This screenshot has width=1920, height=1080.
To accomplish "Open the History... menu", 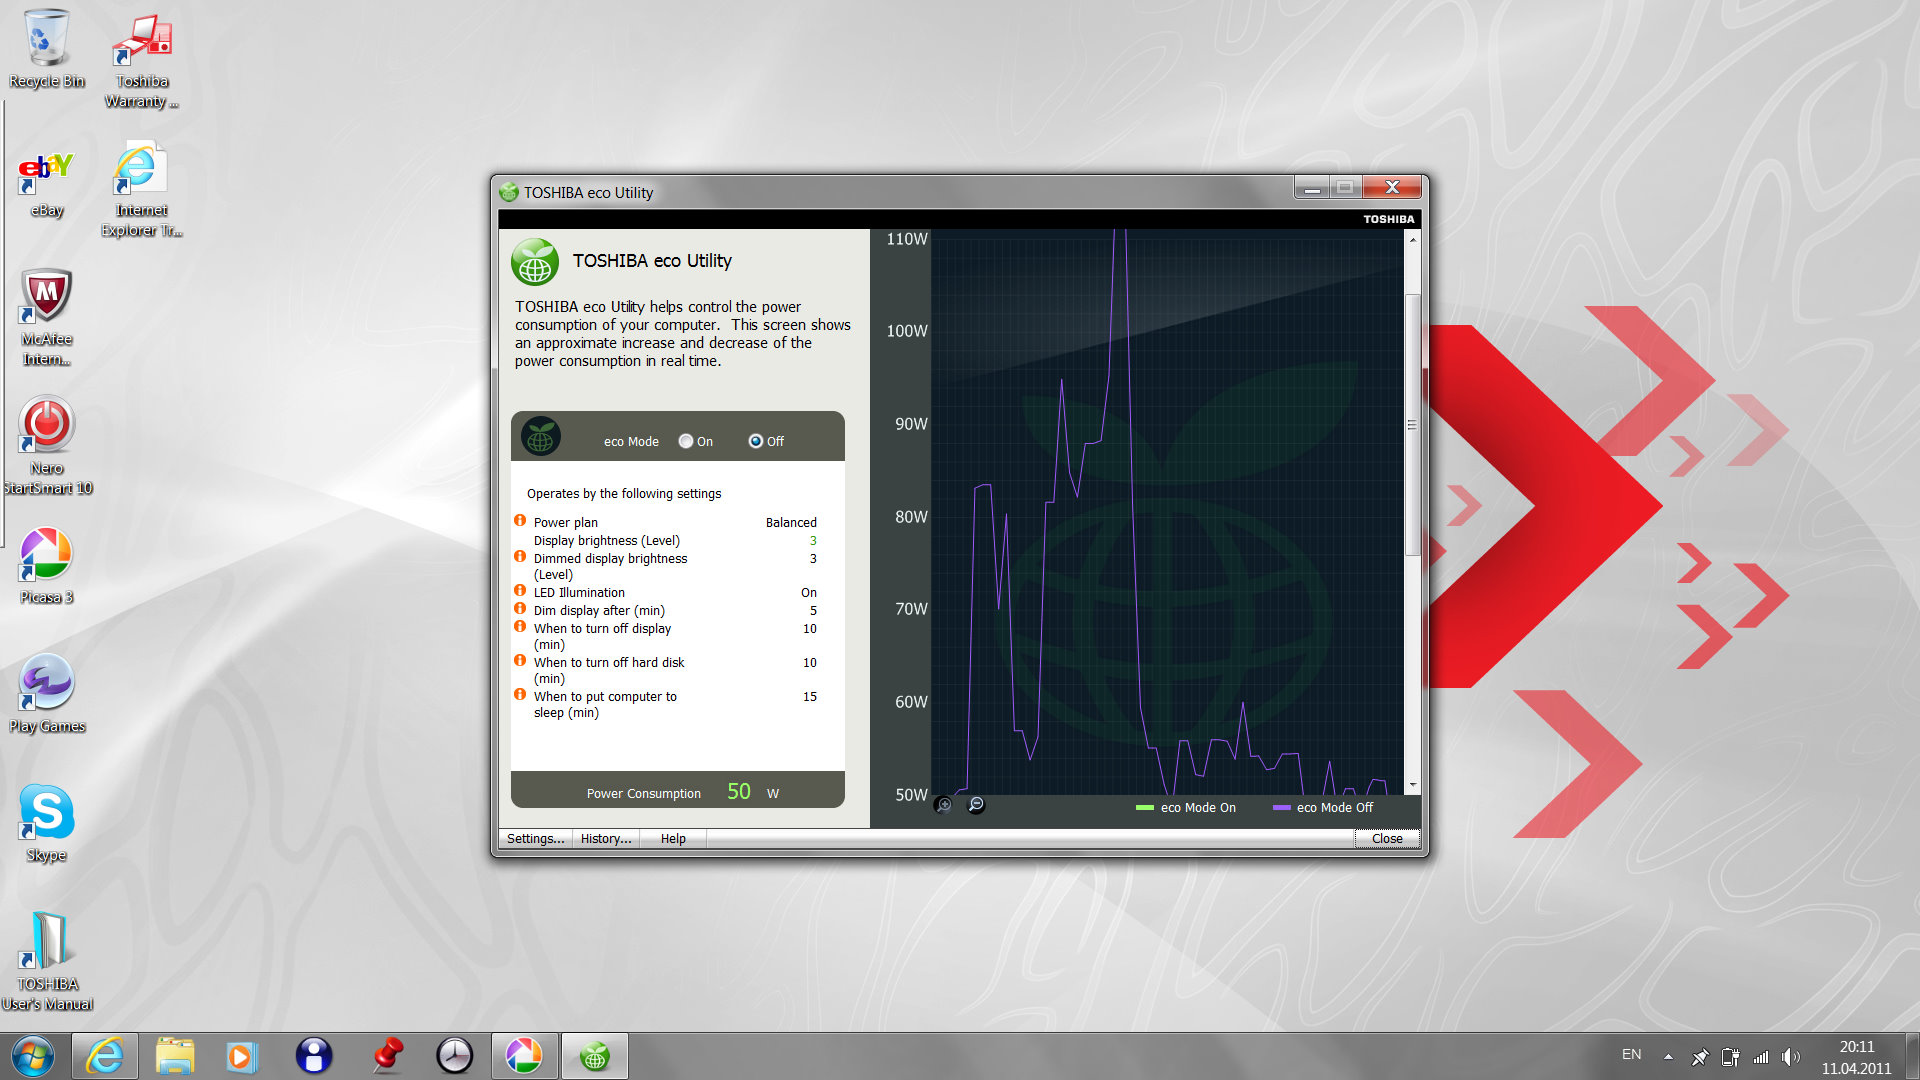I will [606, 838].
